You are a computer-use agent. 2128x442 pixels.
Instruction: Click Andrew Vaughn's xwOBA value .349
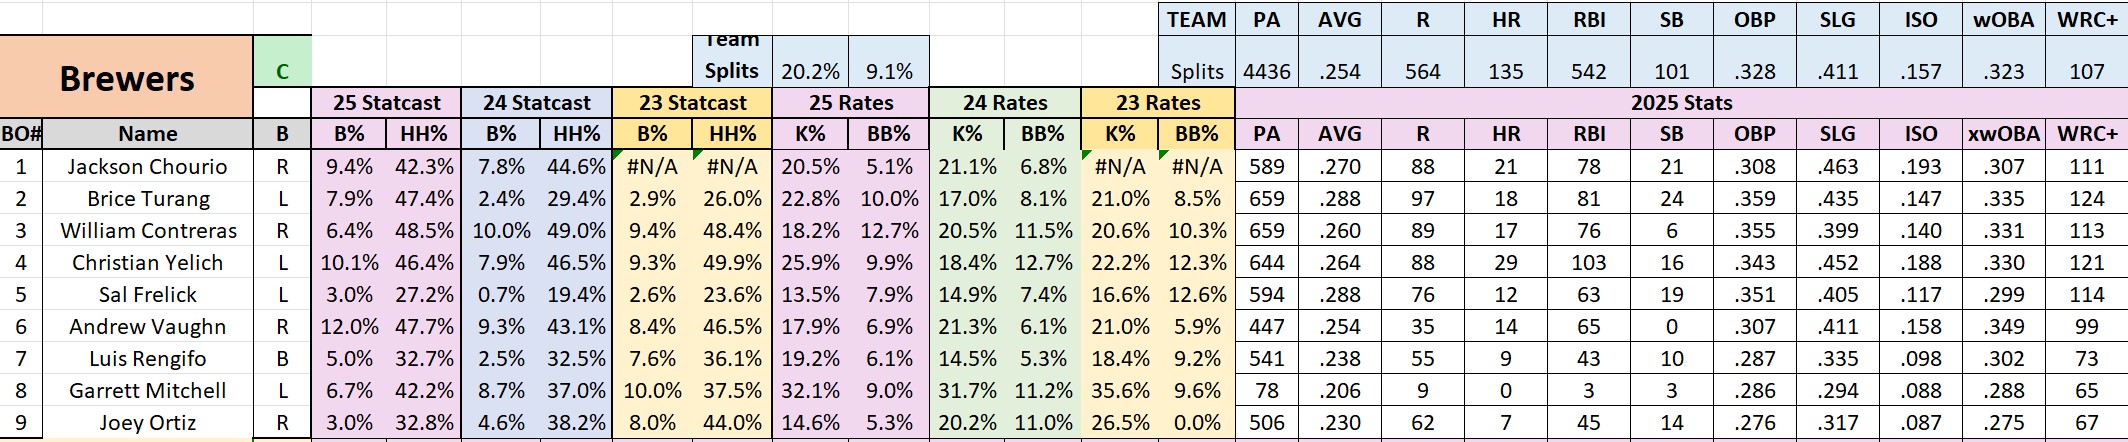click(2003, 327)
